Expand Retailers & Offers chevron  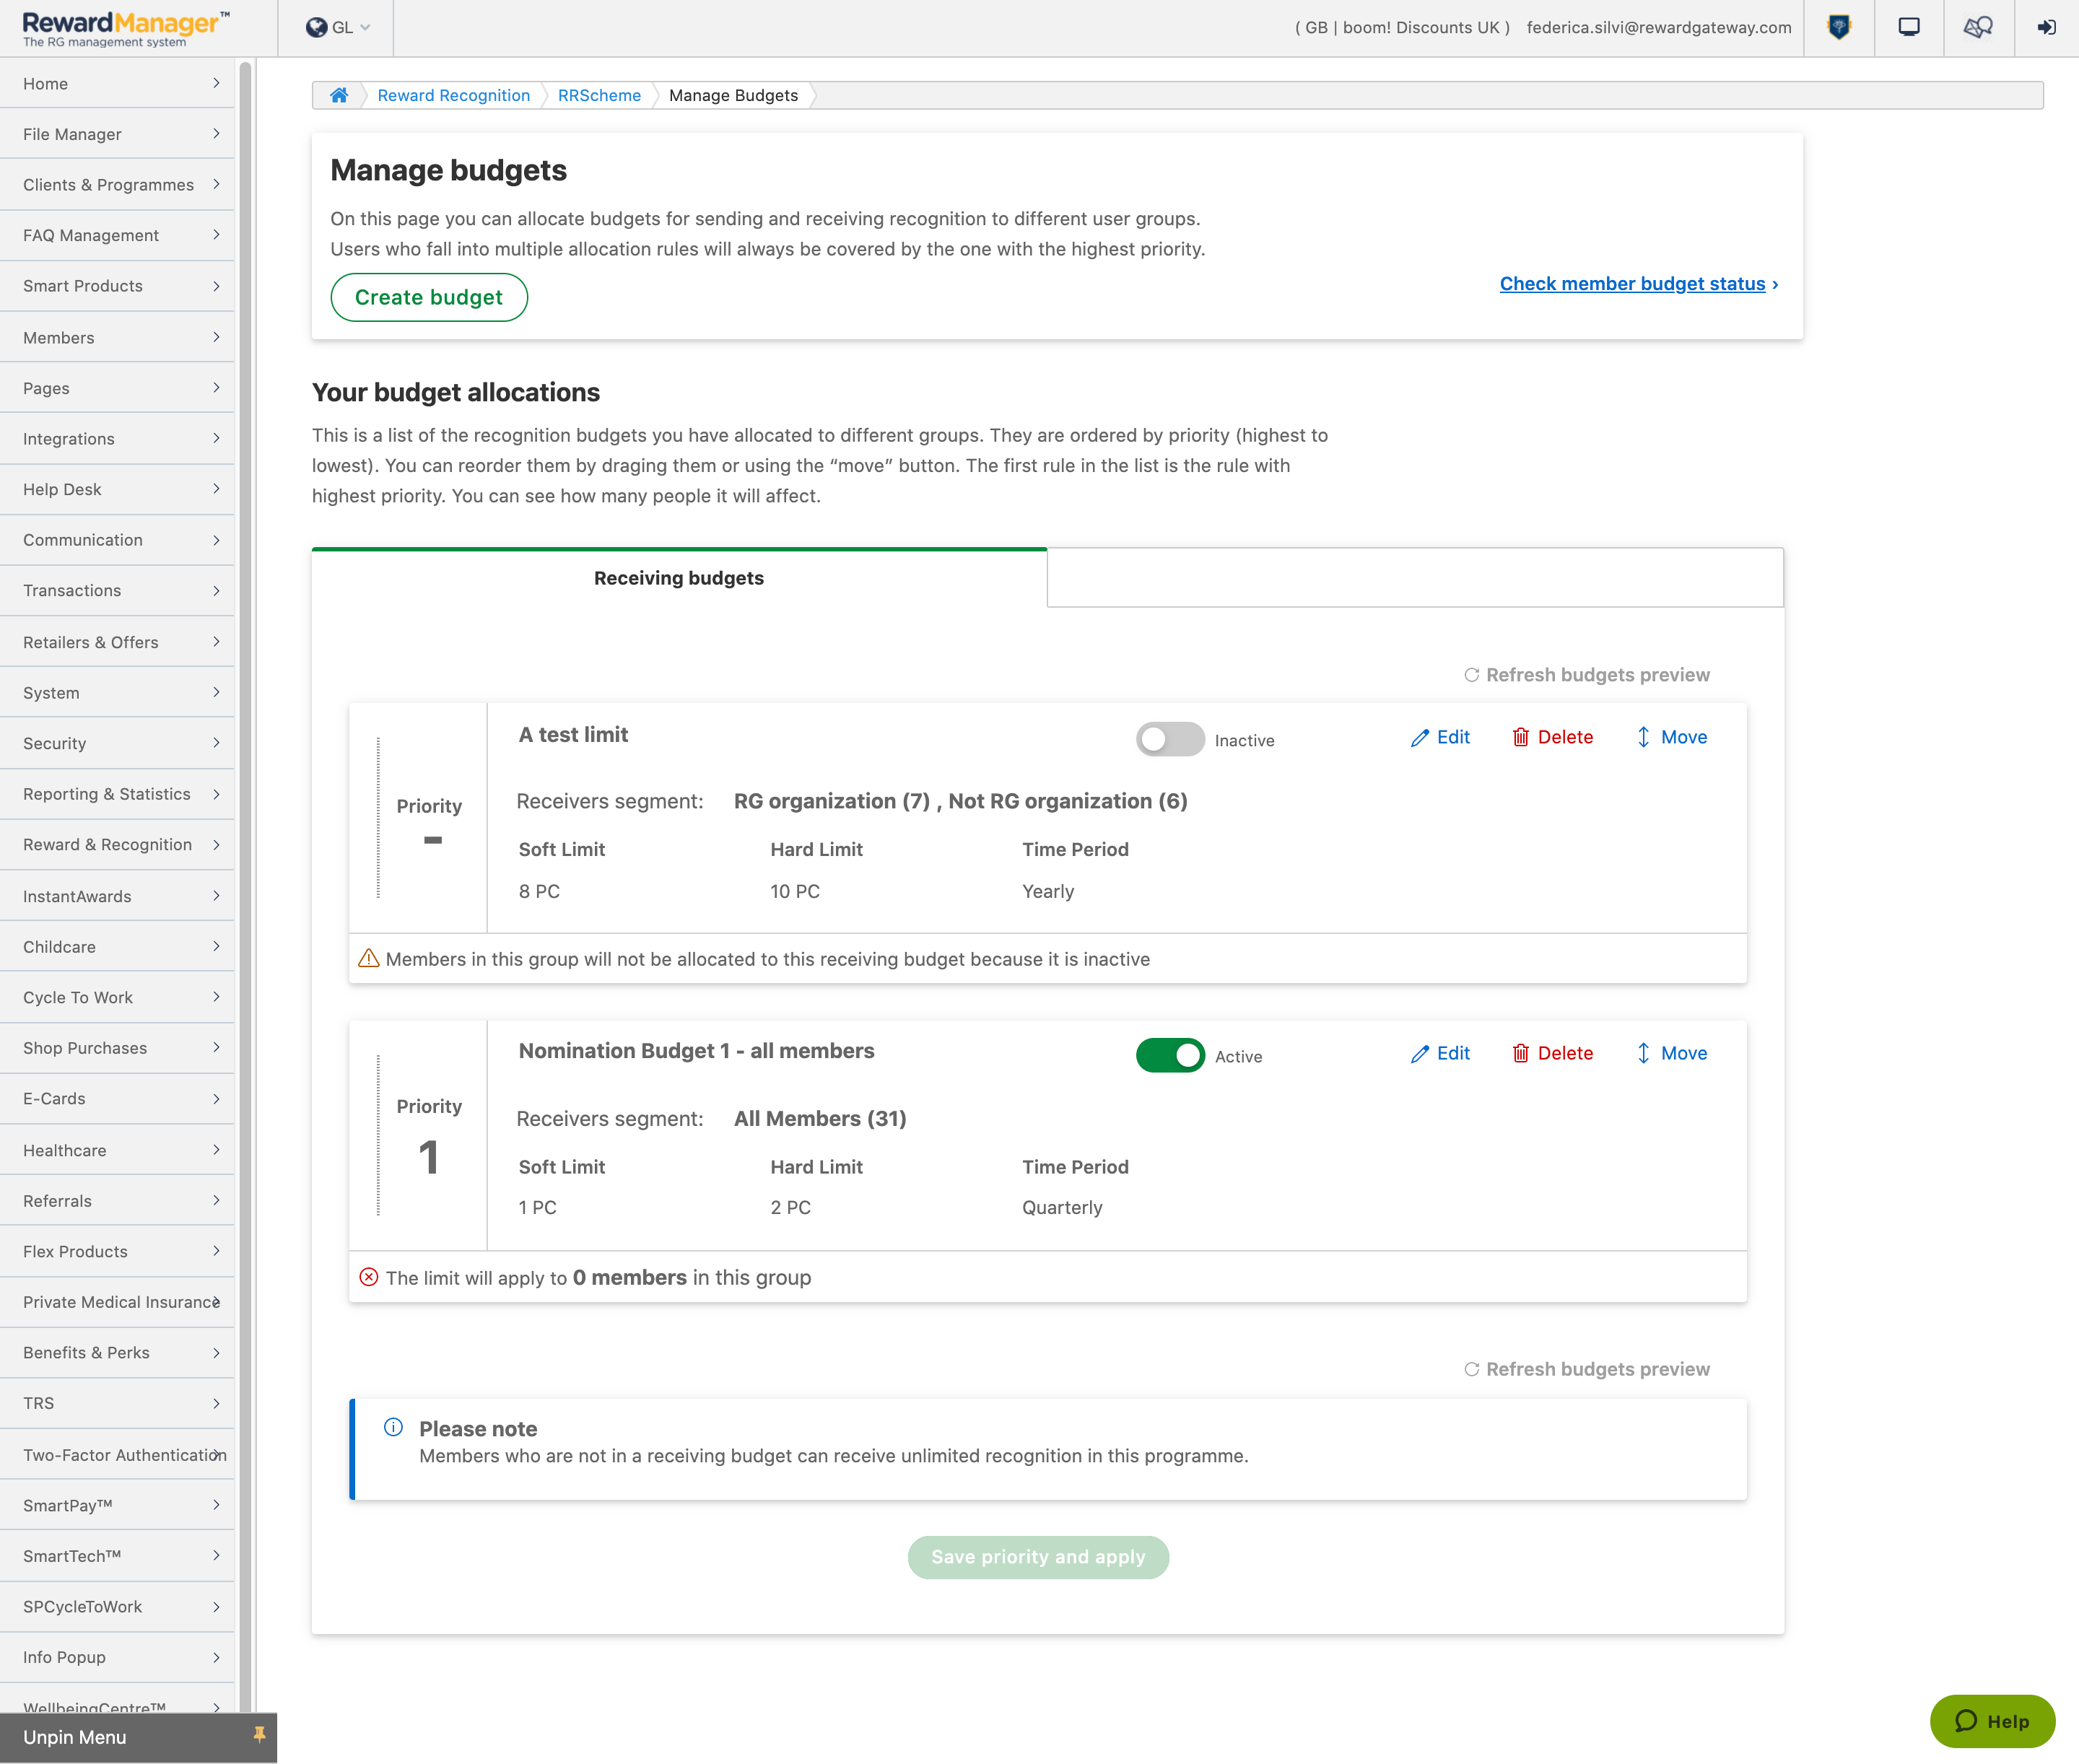216,642
